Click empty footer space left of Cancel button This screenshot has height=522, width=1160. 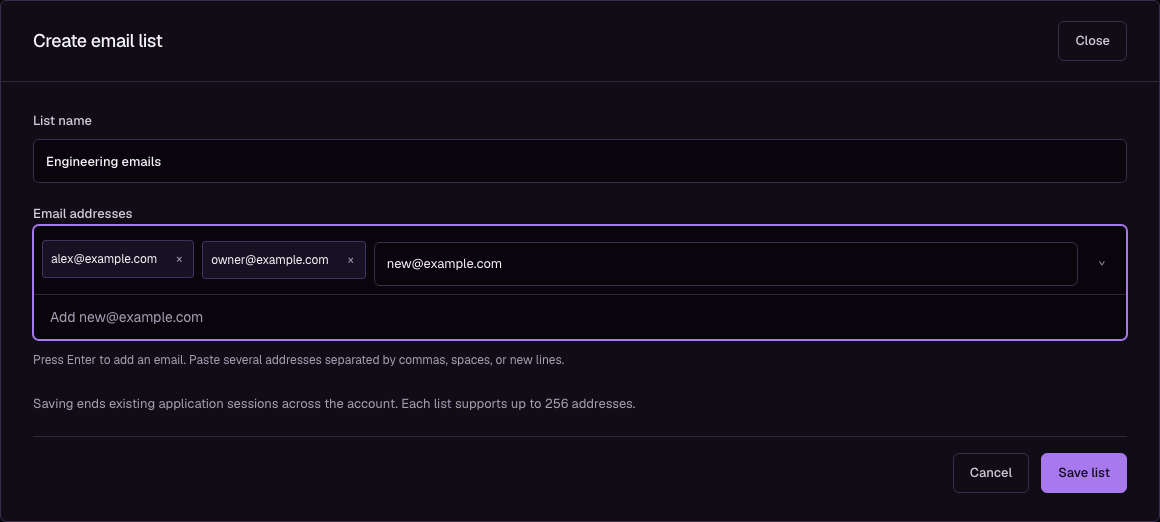point(488,472)
